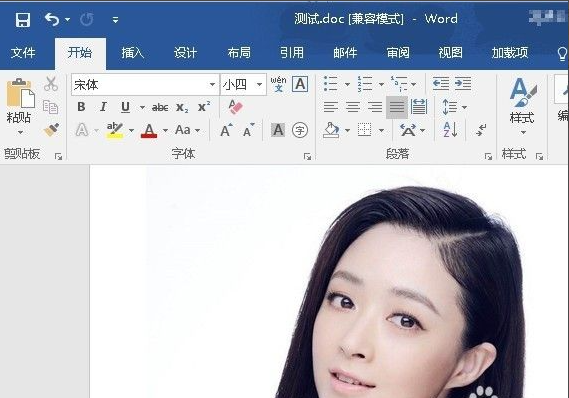Go to the 引用 ribbon tab
569x398 pixels.
tap(292, 53)
